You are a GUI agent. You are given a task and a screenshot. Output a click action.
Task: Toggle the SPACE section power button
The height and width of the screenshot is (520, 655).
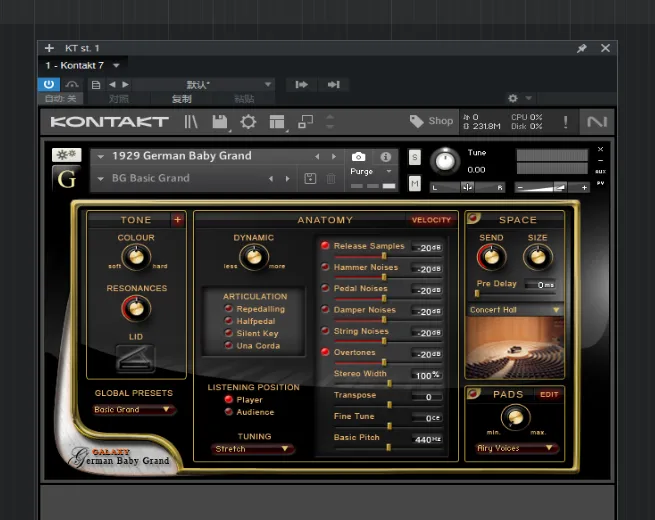[x=474, y=218]
